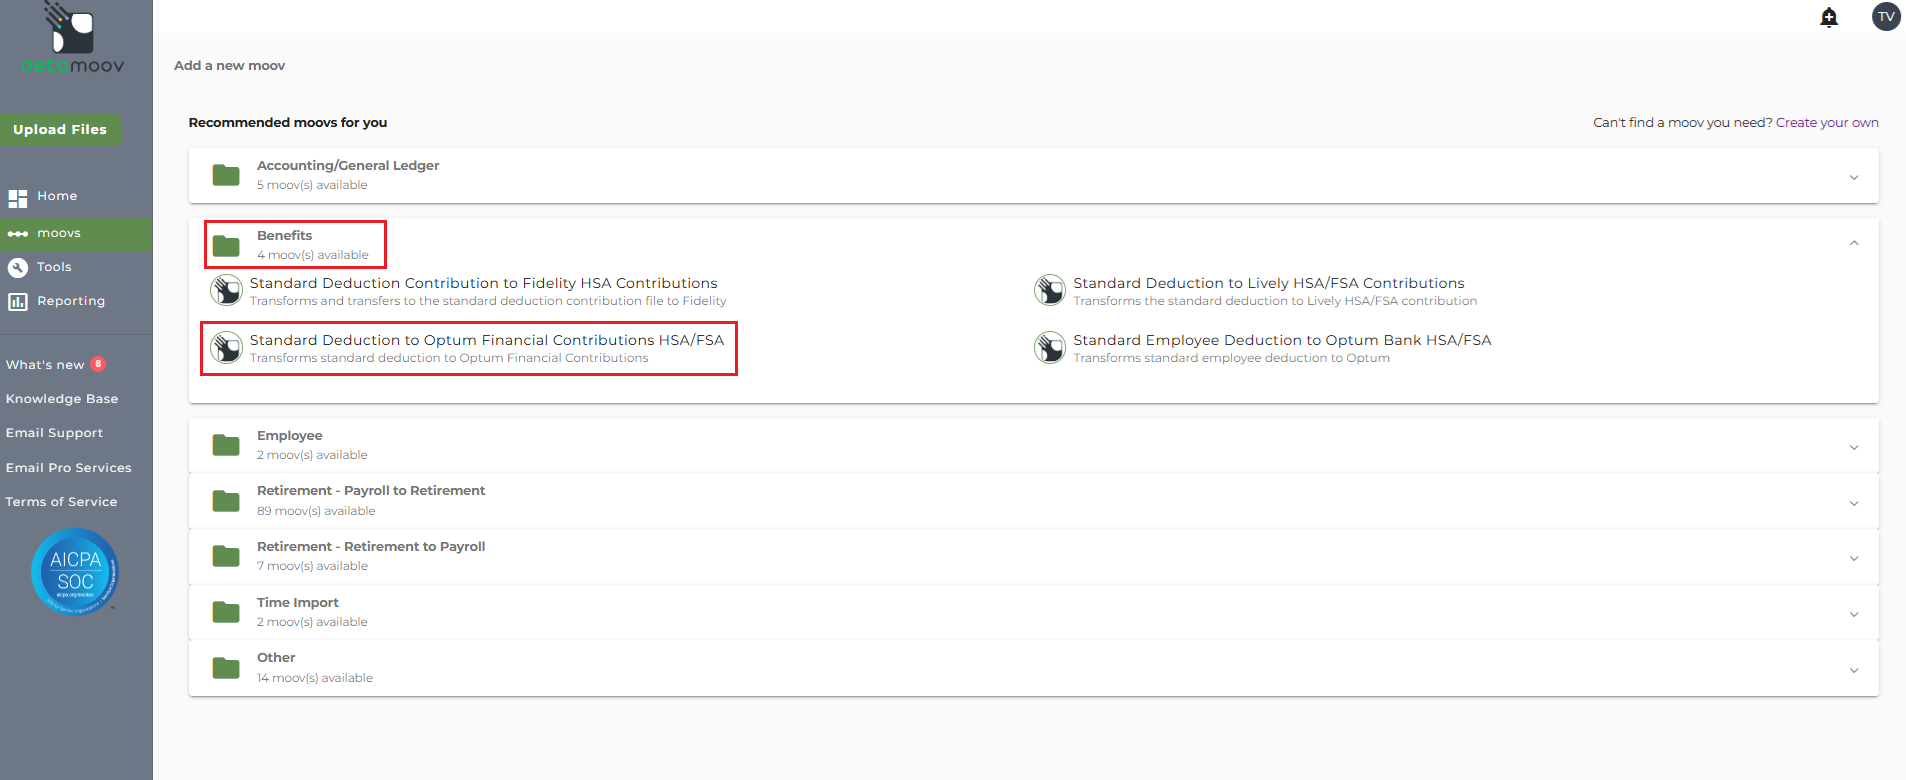
Task: Select Standard Deduction to Optum Financial Contributions
Action: click(x=487, y=340)
